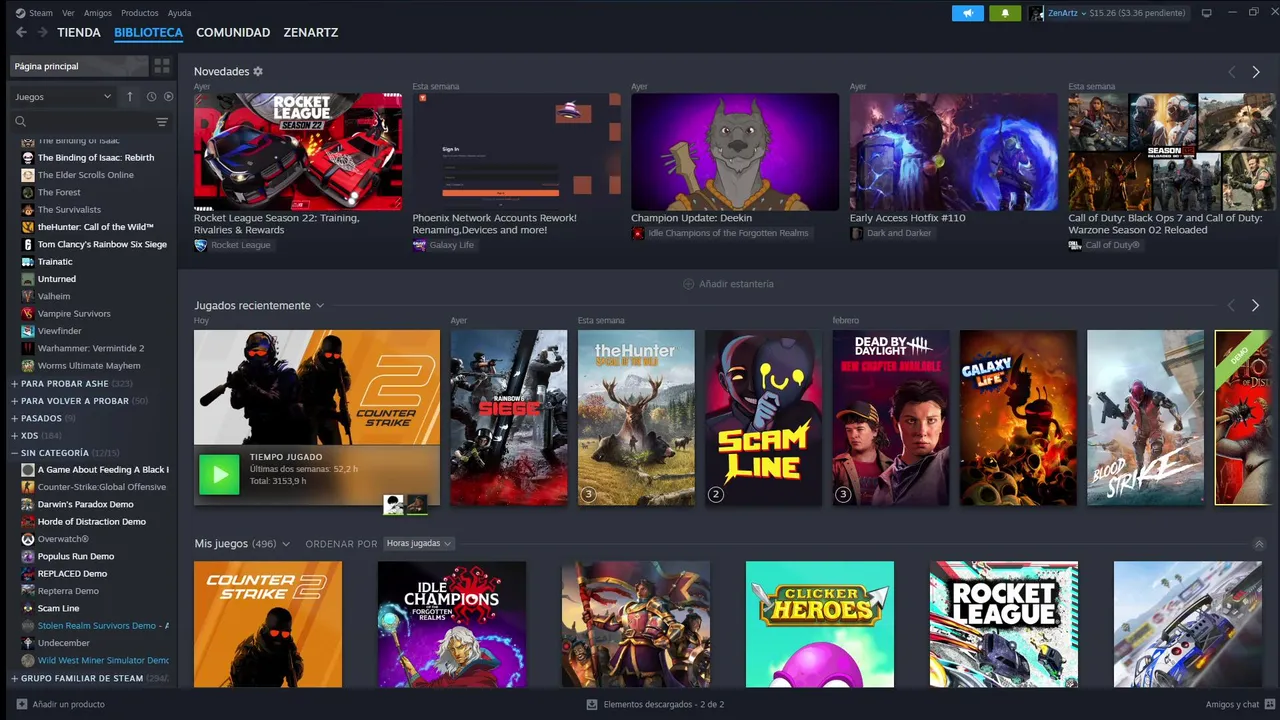Open Clicker Heroes cover in Mis juegos
Viewport: 1280px width, 720px height.
coord(820,624)
